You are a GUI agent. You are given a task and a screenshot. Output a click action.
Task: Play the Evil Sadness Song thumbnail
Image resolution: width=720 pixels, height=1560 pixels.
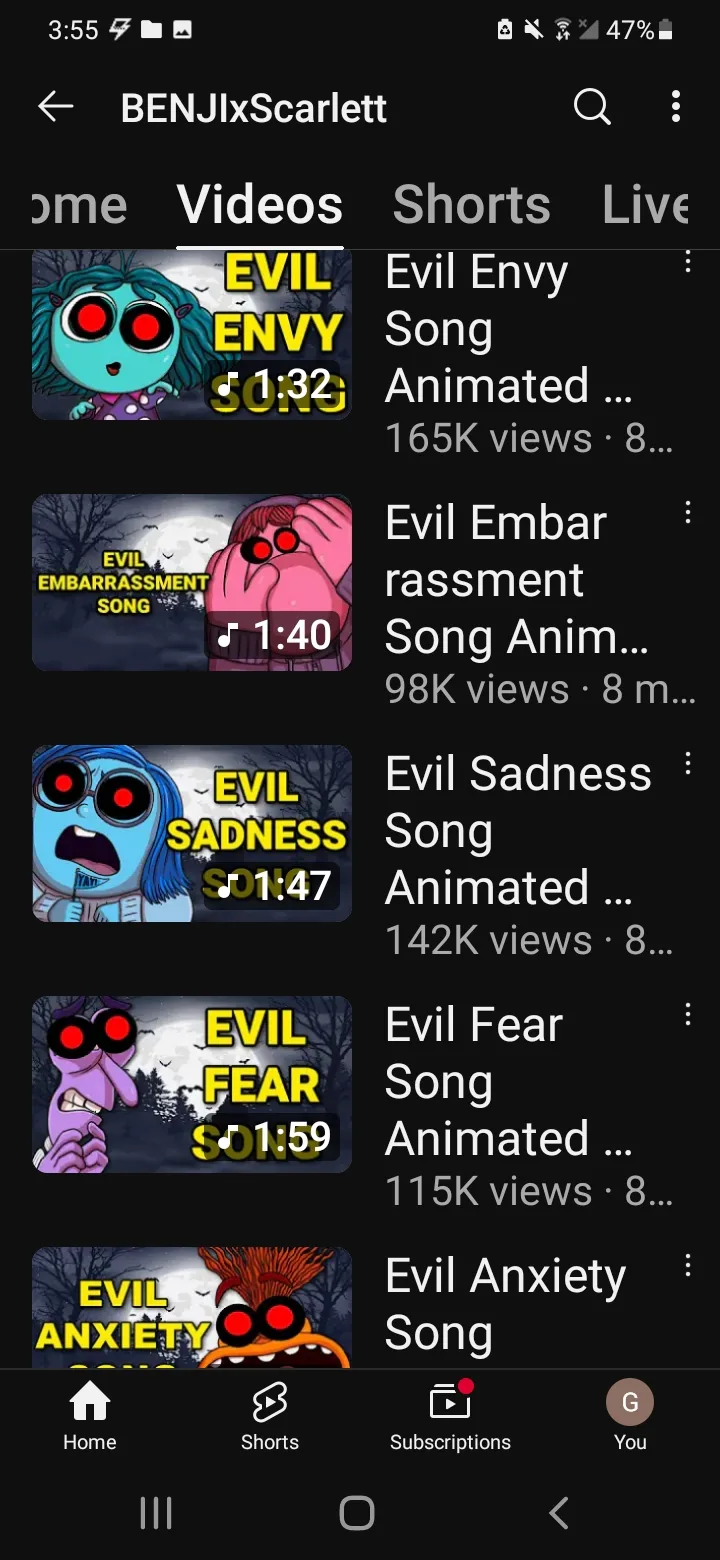(192, 833)
